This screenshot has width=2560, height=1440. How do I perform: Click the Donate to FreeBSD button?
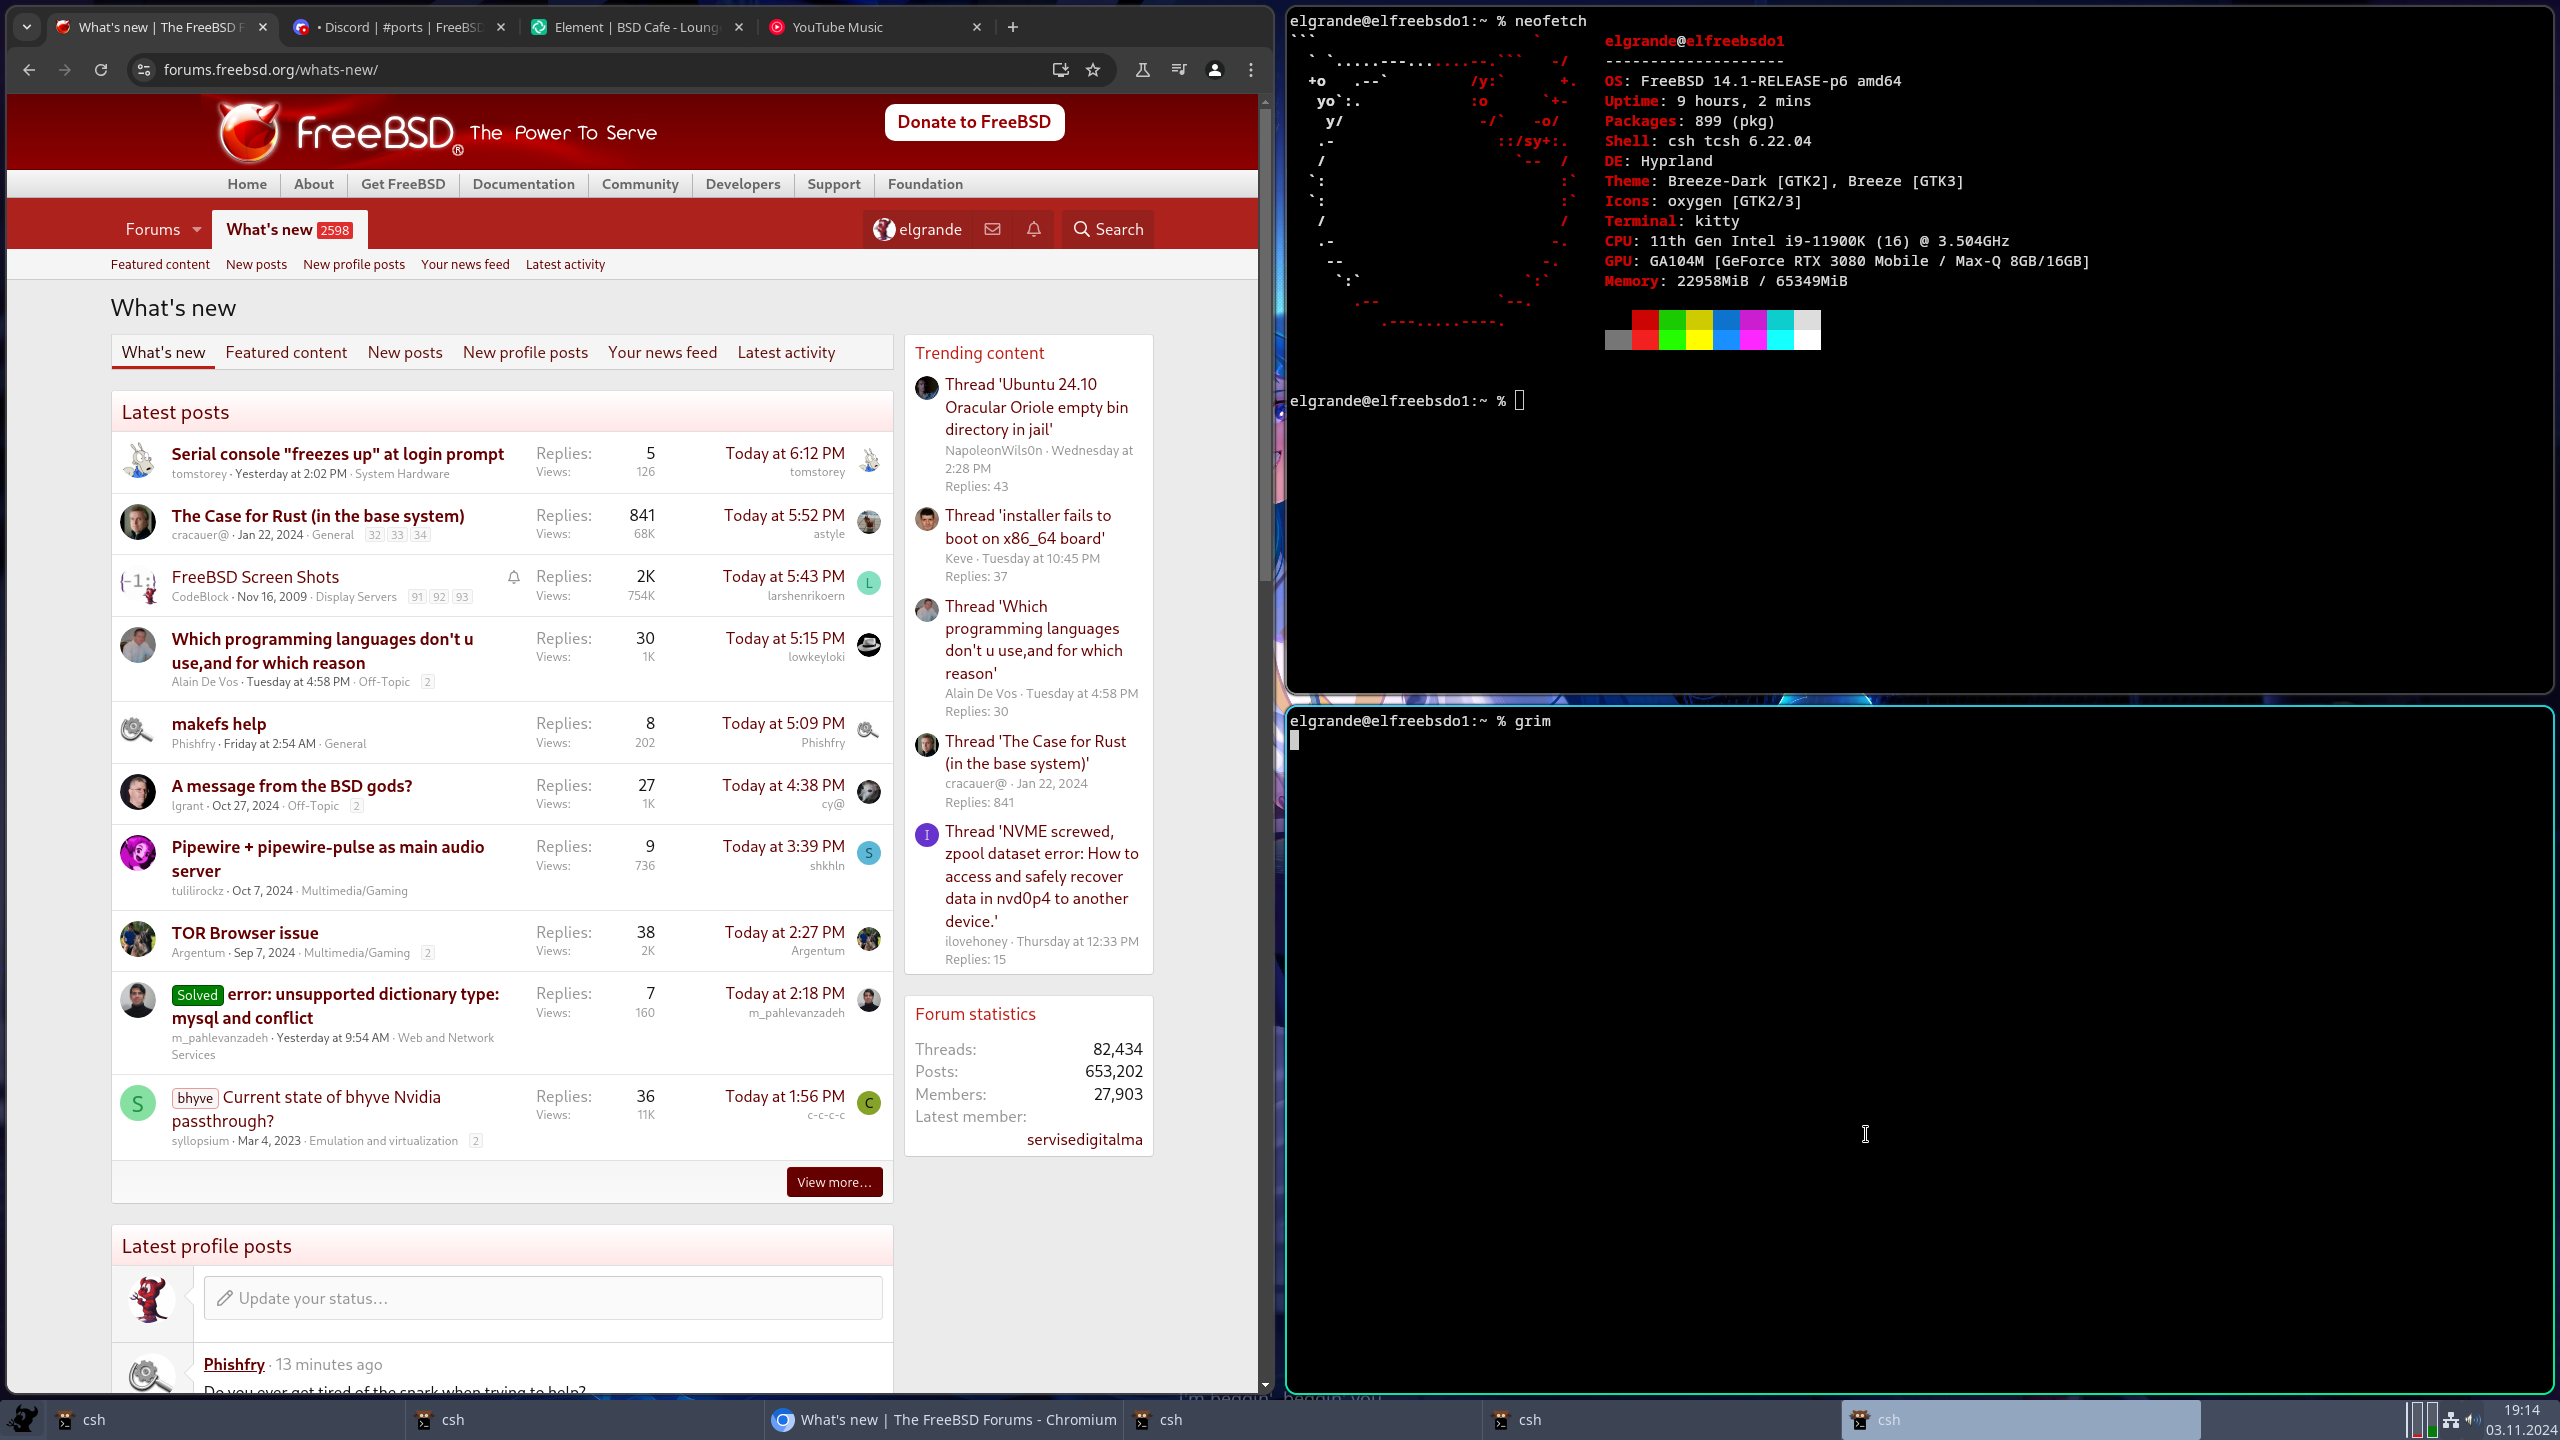pyautogui.click(x=974, y=122)
